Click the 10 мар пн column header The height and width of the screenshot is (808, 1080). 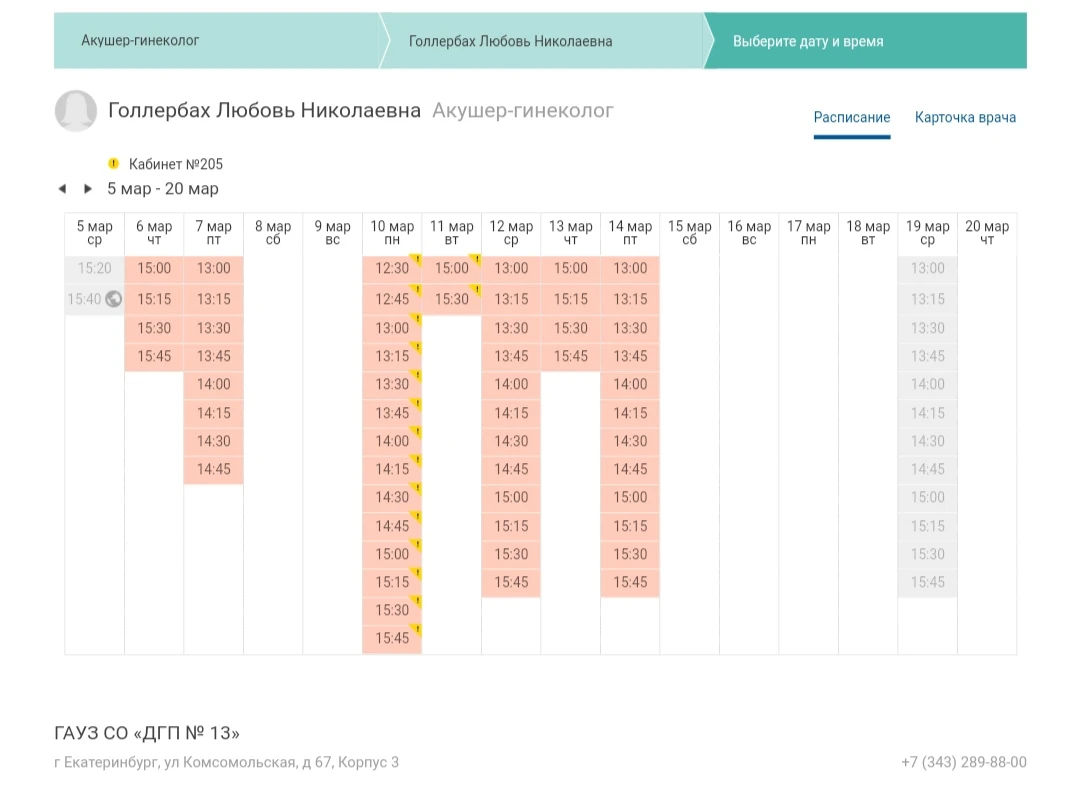392,233
